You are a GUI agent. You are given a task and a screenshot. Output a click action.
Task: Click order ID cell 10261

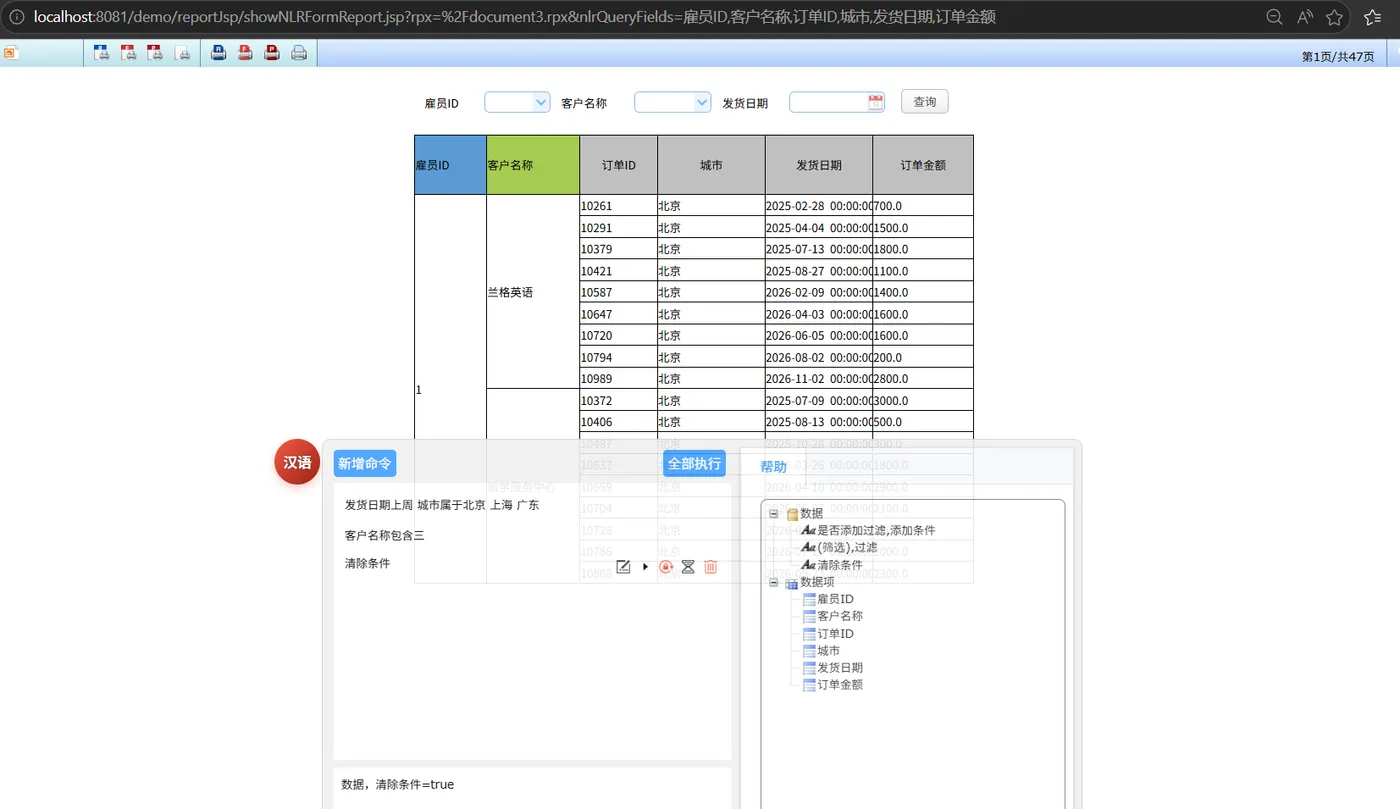tap(619, 206)
